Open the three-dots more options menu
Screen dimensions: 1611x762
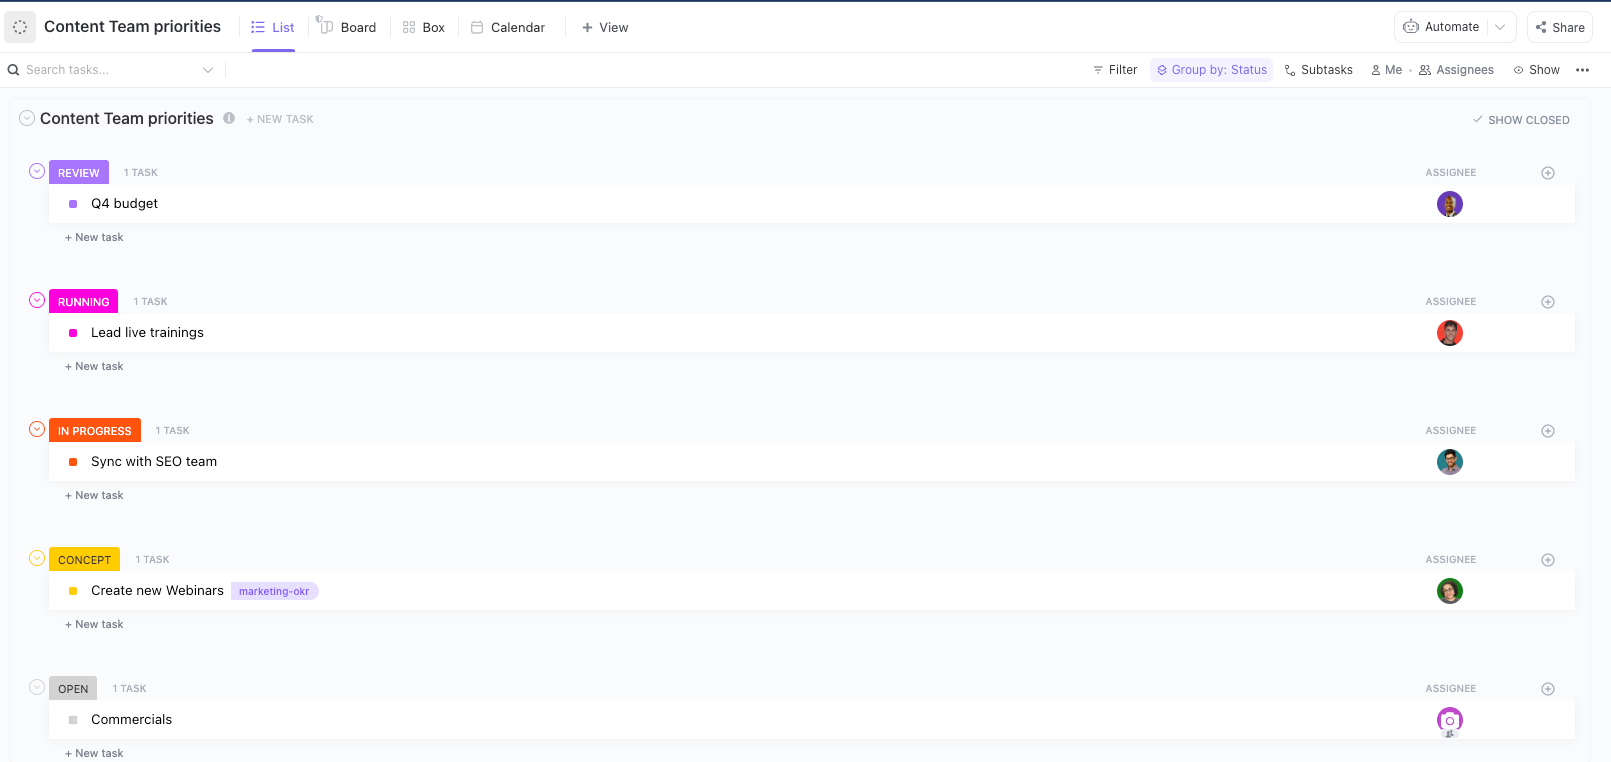coord(1582,70)
